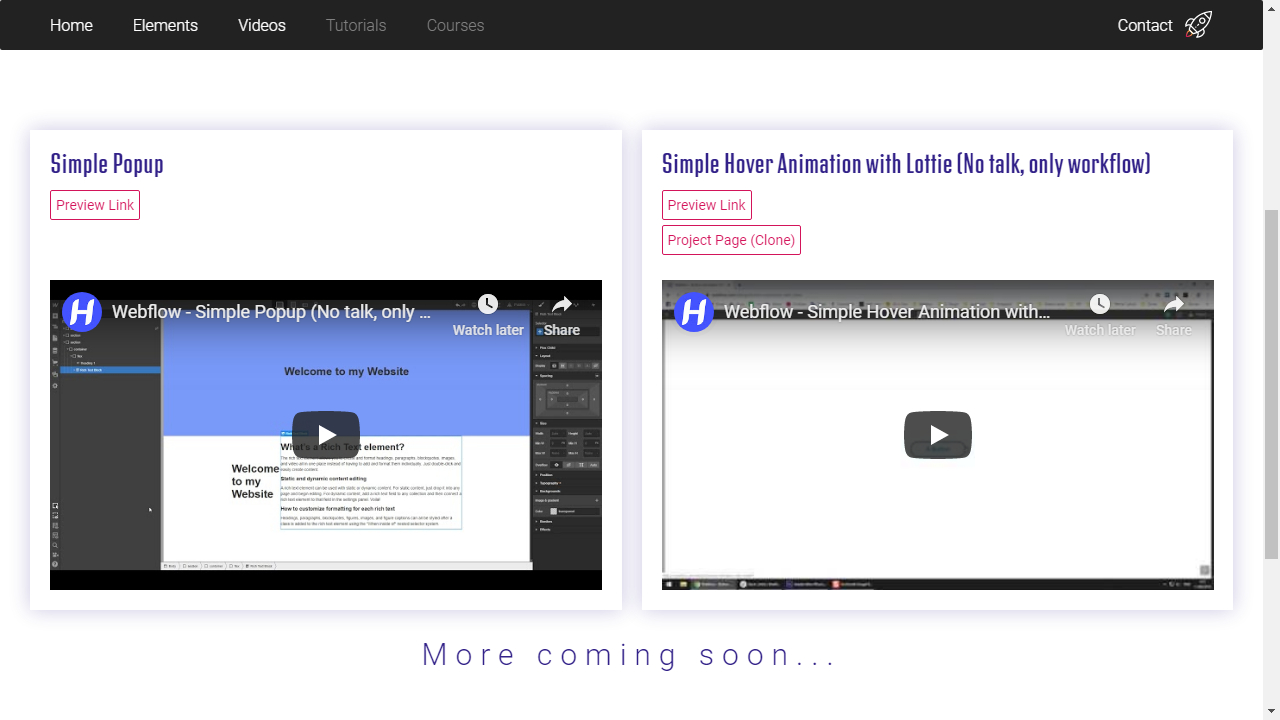
Task: Play the Simple Hover Animation video
Action: pyautogui.click(x=938, y=435)
